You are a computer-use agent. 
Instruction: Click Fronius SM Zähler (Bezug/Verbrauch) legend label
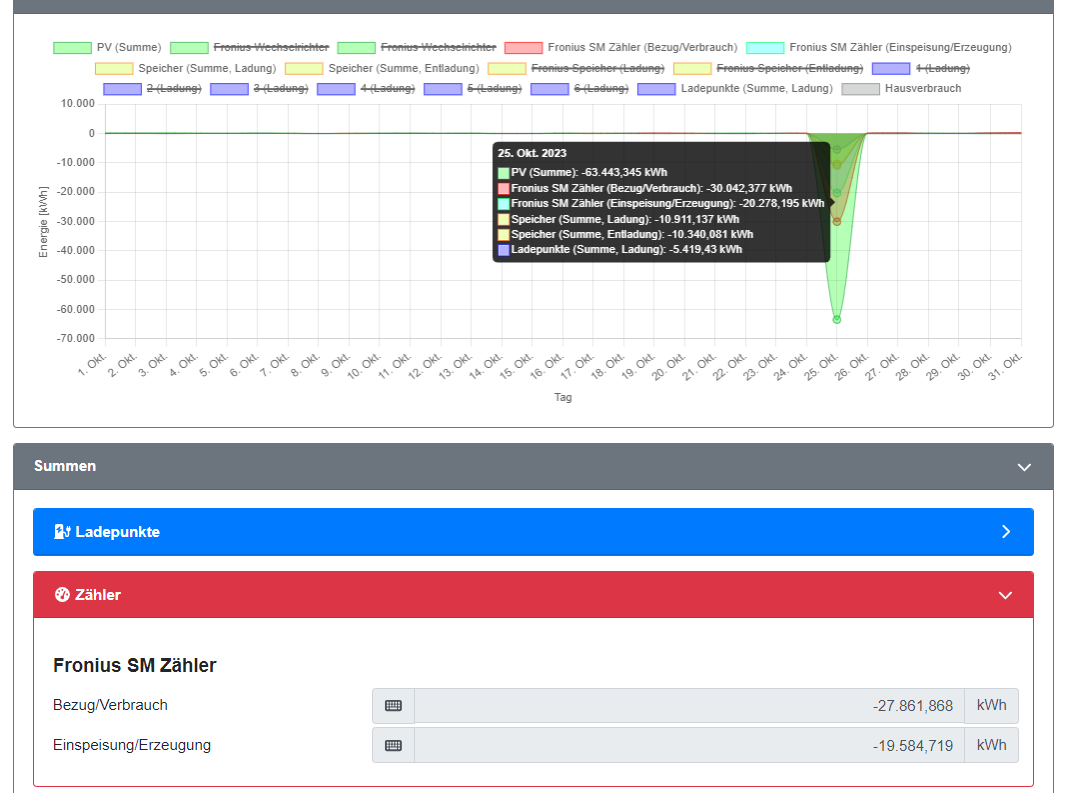tap(642, 47)
